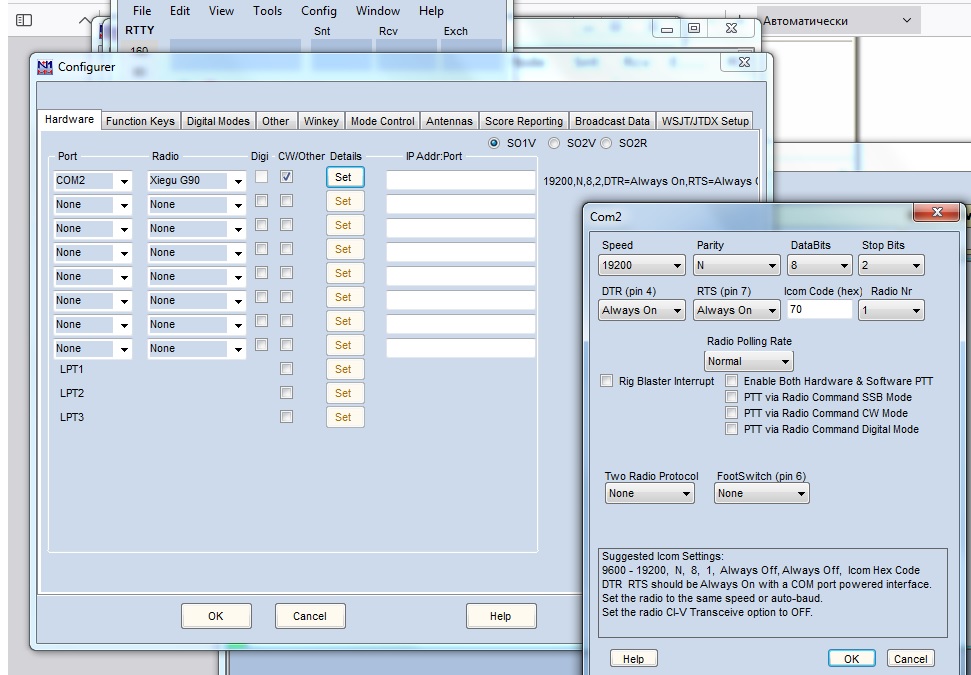Open the FootSwitch (pin 6) dropdown
The image size is (971, 675).
tap(761, 493)
